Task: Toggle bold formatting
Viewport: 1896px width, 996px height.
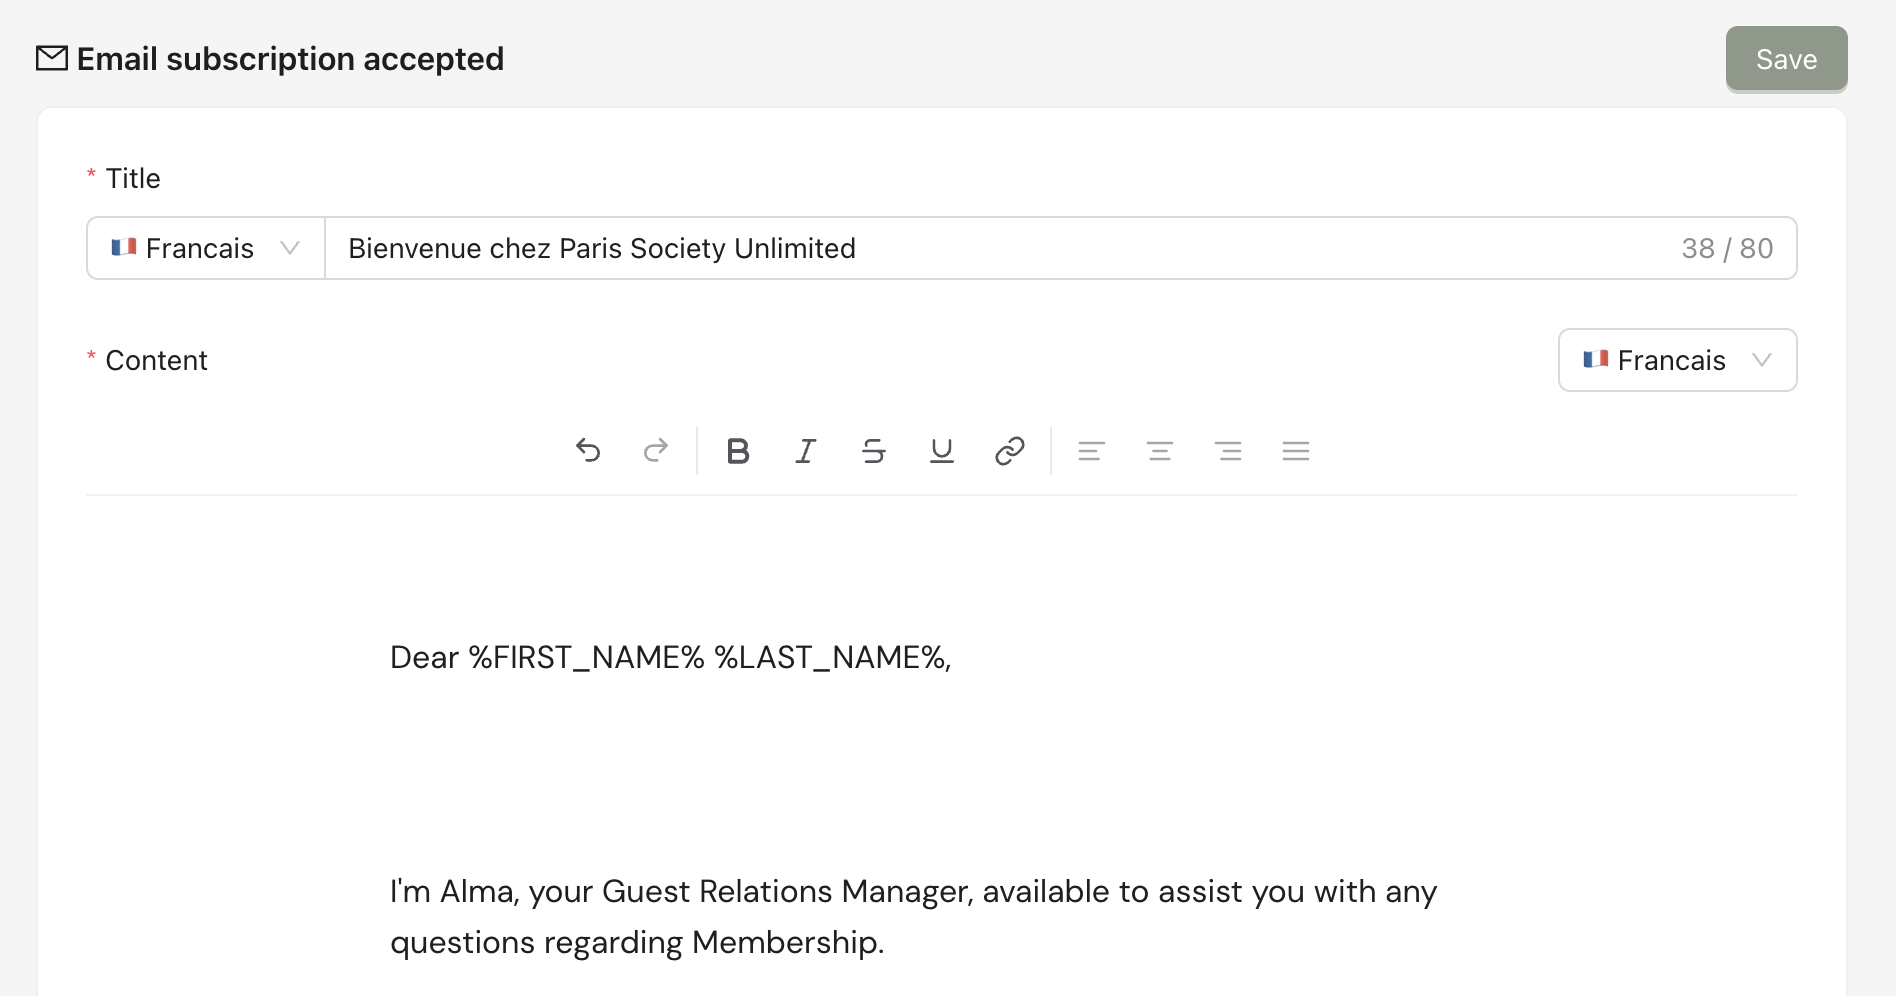Action: pyautogui.click(x=738, y=451)
